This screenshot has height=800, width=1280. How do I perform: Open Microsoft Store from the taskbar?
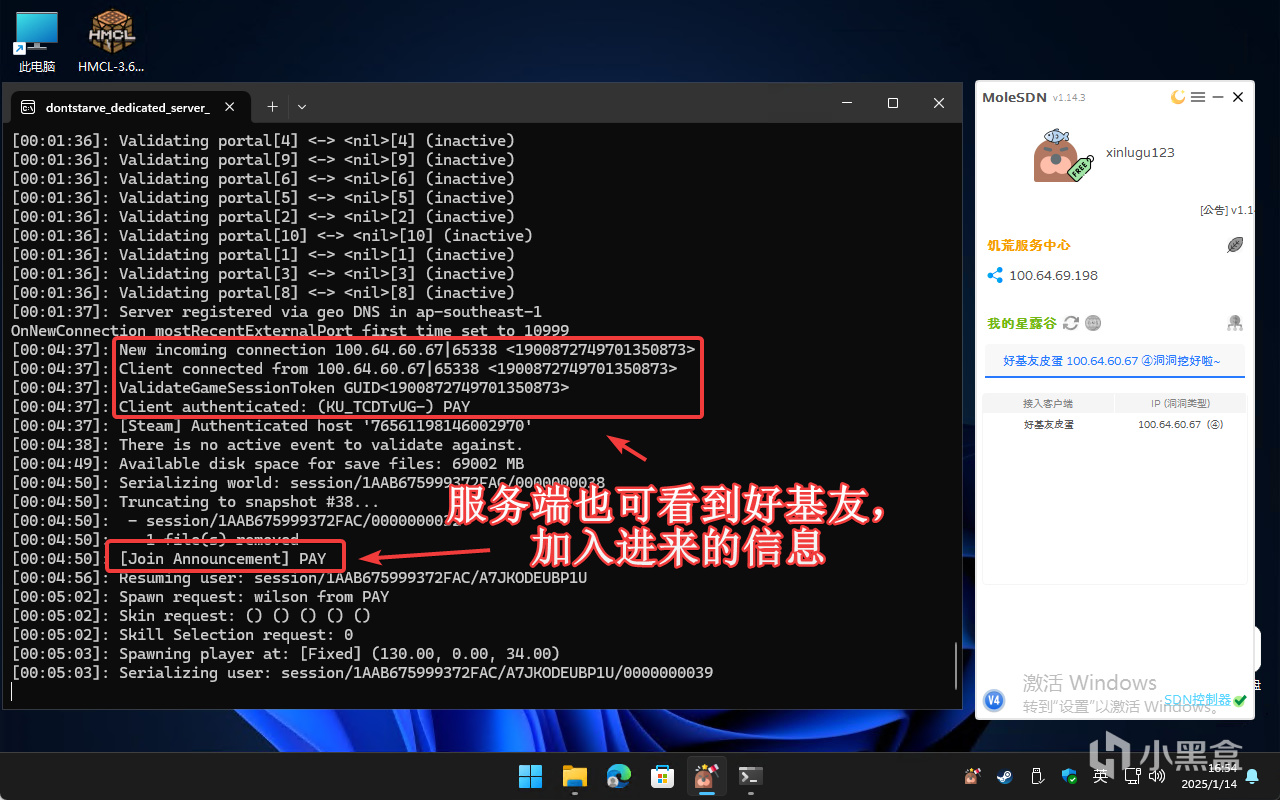662,776
